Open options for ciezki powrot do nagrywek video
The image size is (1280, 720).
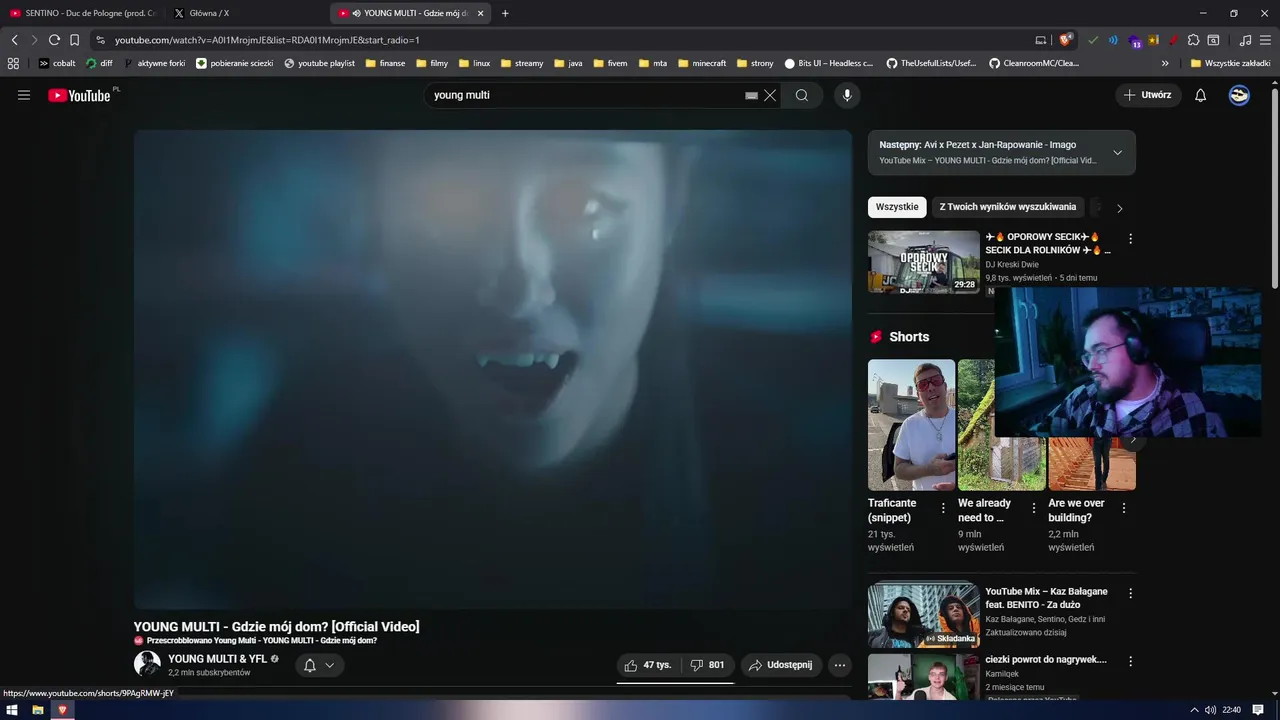[1131, 661]
